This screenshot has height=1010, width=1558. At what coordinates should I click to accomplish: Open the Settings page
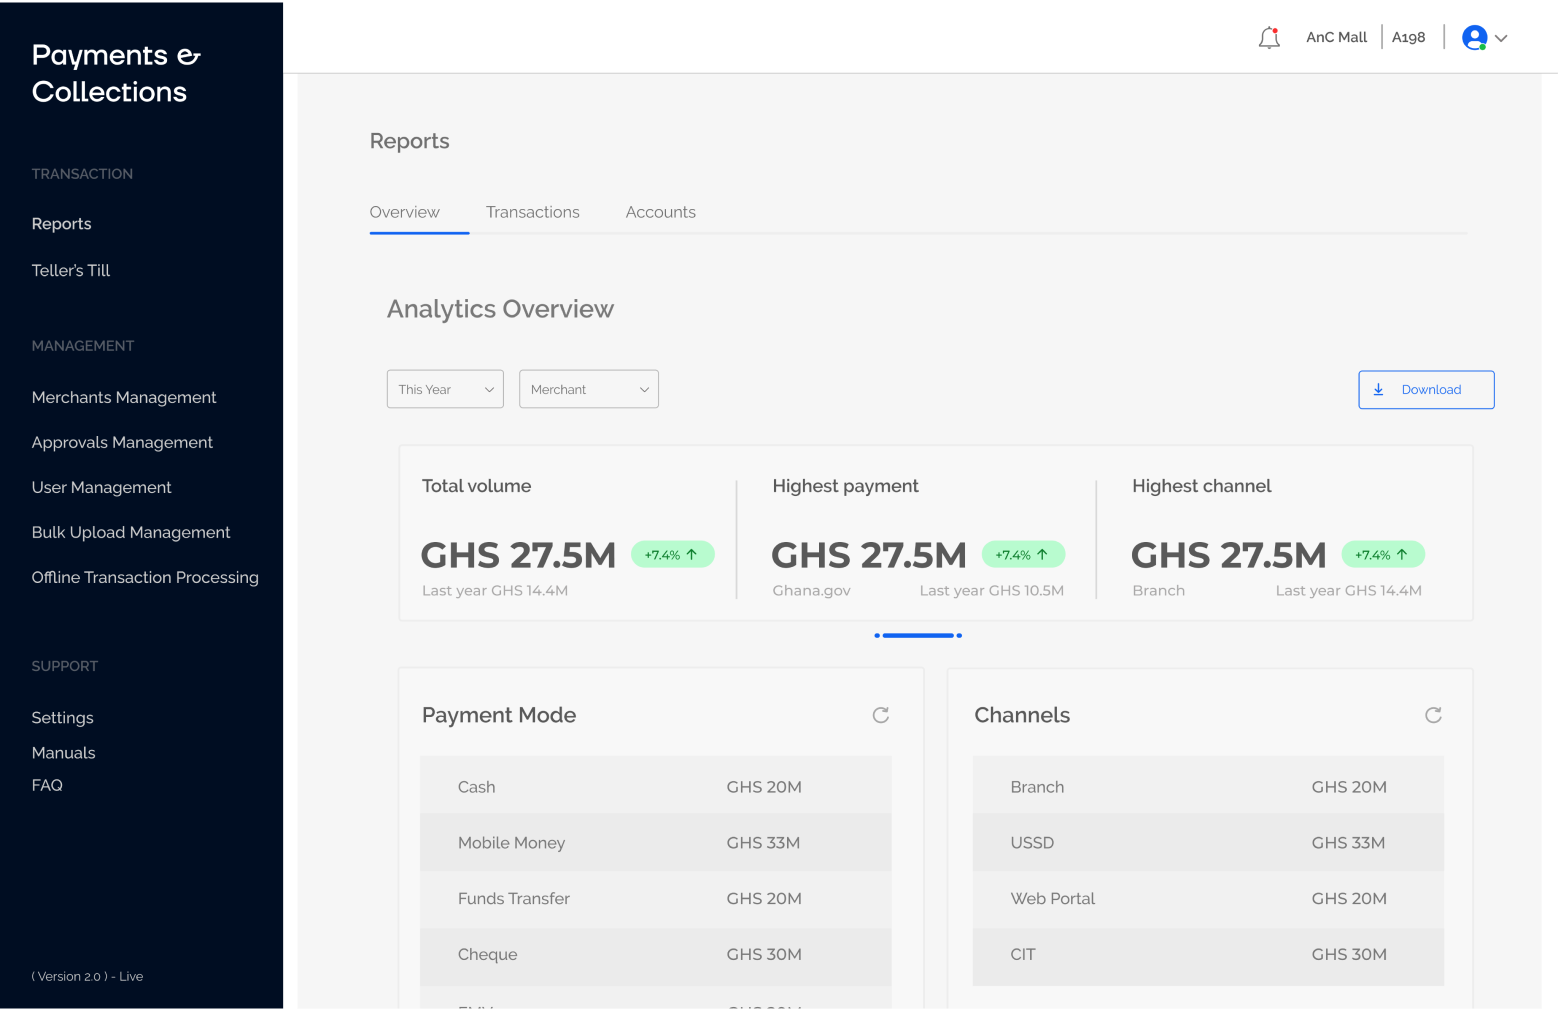[x=62, y=717]
